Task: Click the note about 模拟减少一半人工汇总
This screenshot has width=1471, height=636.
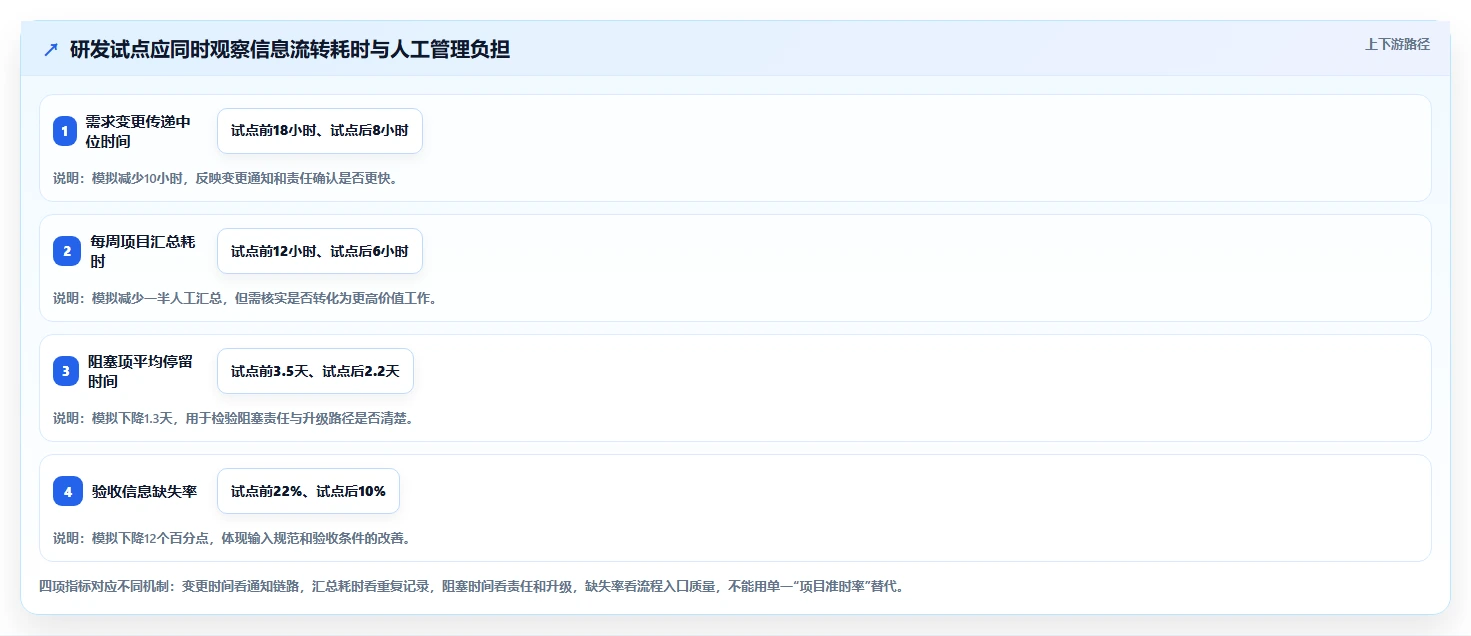Action: (245, 298)
